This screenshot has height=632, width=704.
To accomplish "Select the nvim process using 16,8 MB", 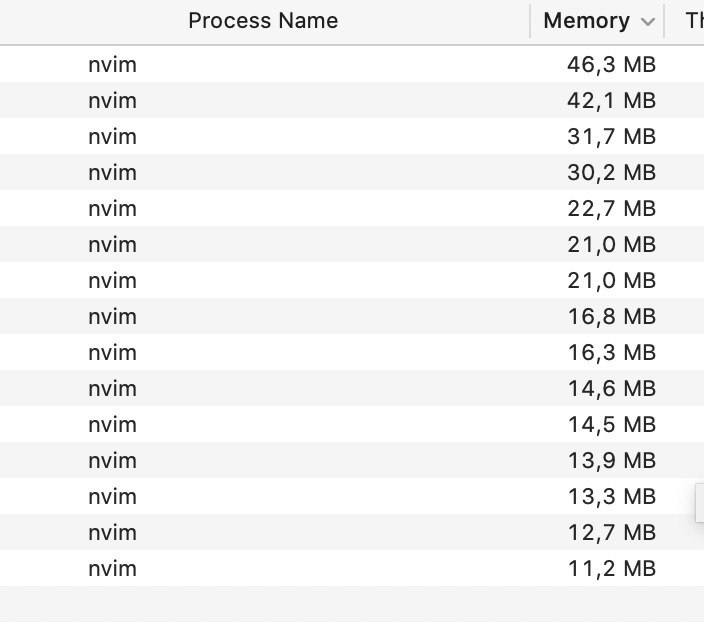I will pos(352,316).
